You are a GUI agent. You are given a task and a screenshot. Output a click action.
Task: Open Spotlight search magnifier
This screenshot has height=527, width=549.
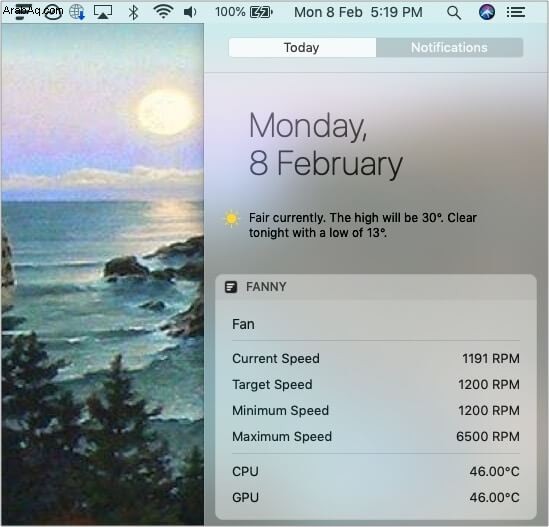[x=454, y=13]
